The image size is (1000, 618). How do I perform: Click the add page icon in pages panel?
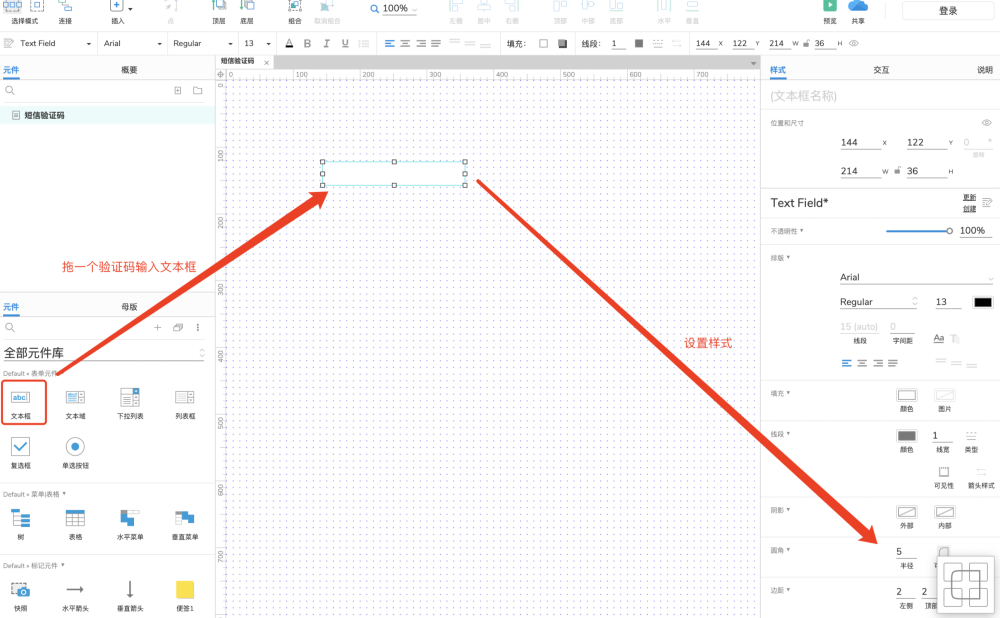click(x=178, y=91)
